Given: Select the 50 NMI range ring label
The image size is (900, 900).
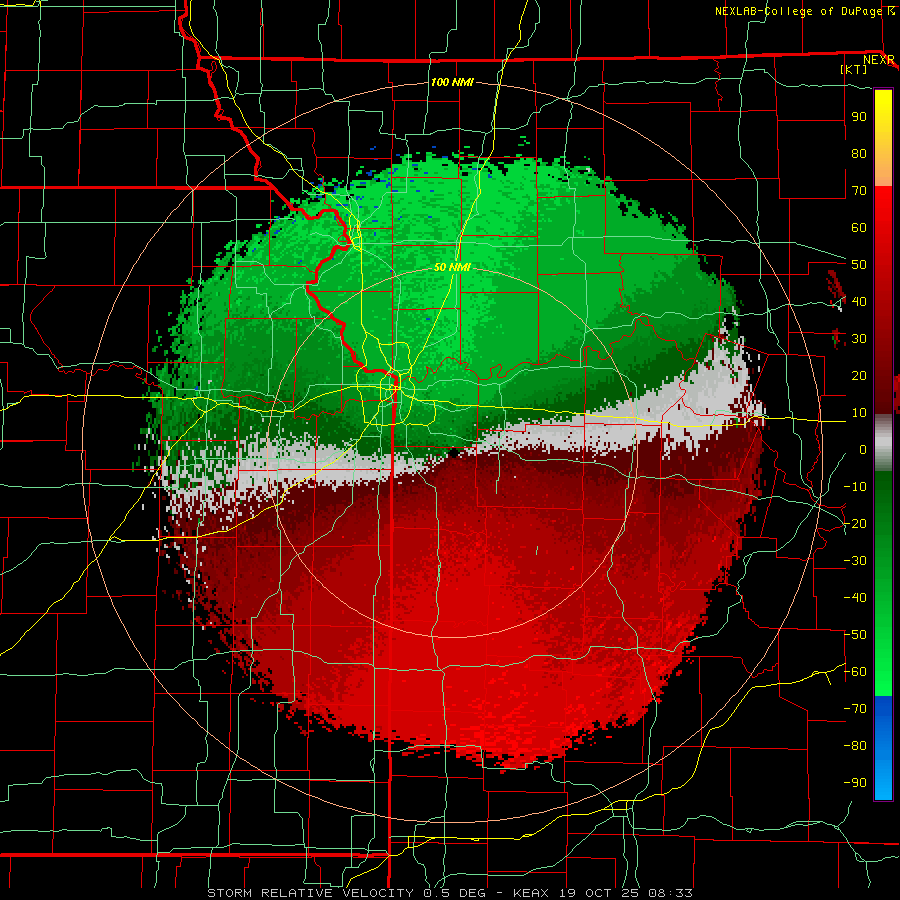Looking at the screenshot, I should (x=452, y=267).
